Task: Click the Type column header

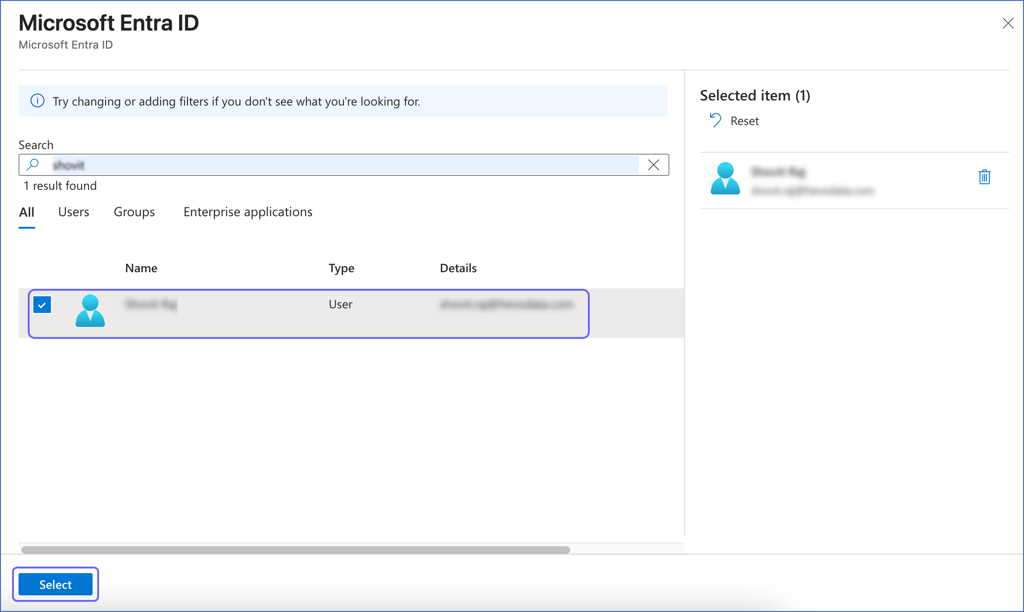Action: [x=341, y=268]
